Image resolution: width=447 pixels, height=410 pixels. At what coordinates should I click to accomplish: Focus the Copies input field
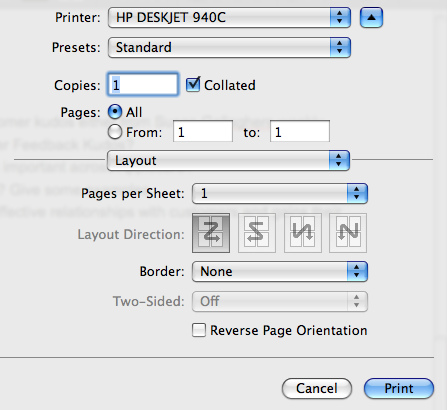tap(143, 85)
